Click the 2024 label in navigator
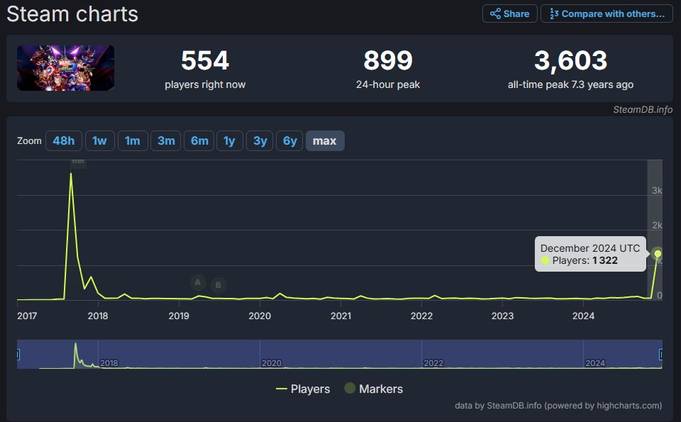Image resolution: width=681 pixels, height=422 pixels. 595,363
